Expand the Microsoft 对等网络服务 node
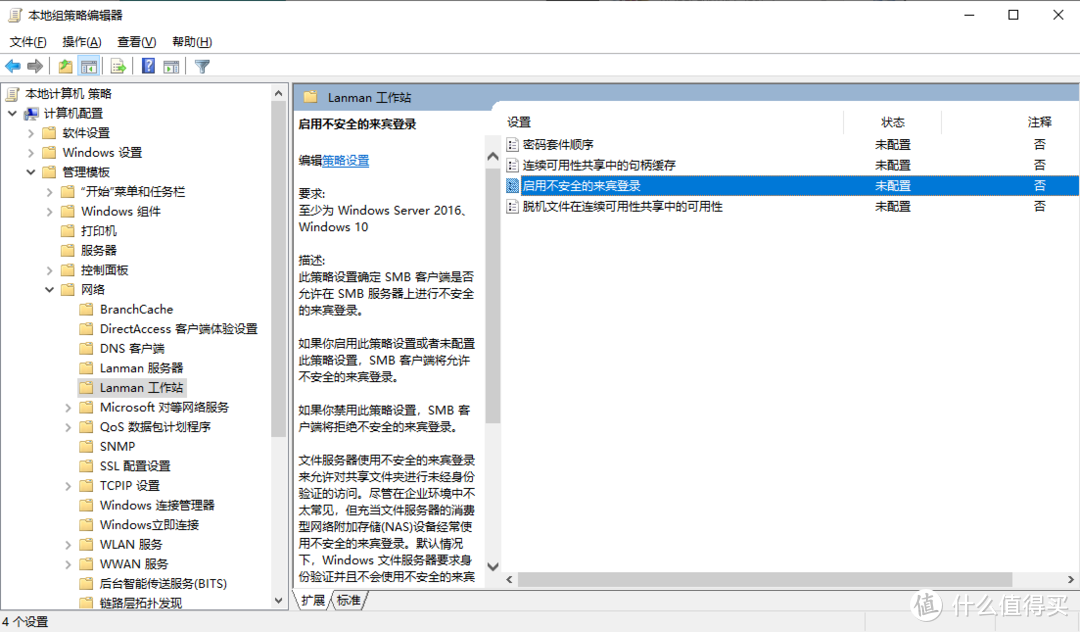Viewport: 1080px width, 632px height. [67, 407]
